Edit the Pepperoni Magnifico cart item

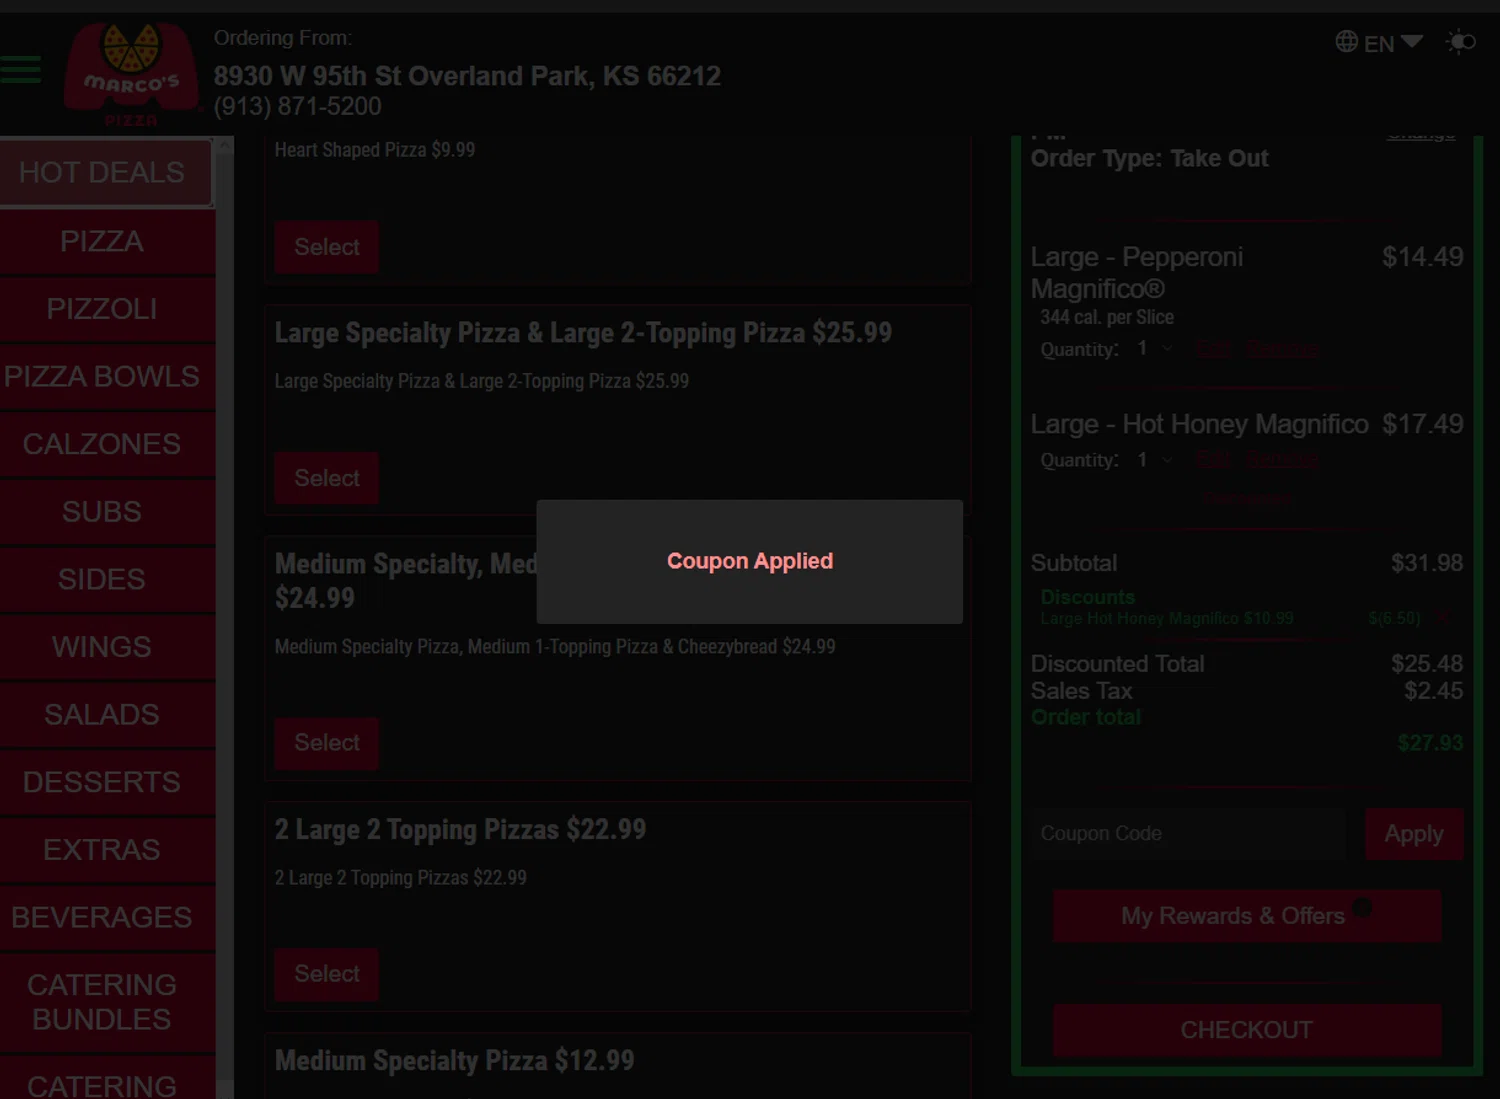click(x=1213, y=349)
